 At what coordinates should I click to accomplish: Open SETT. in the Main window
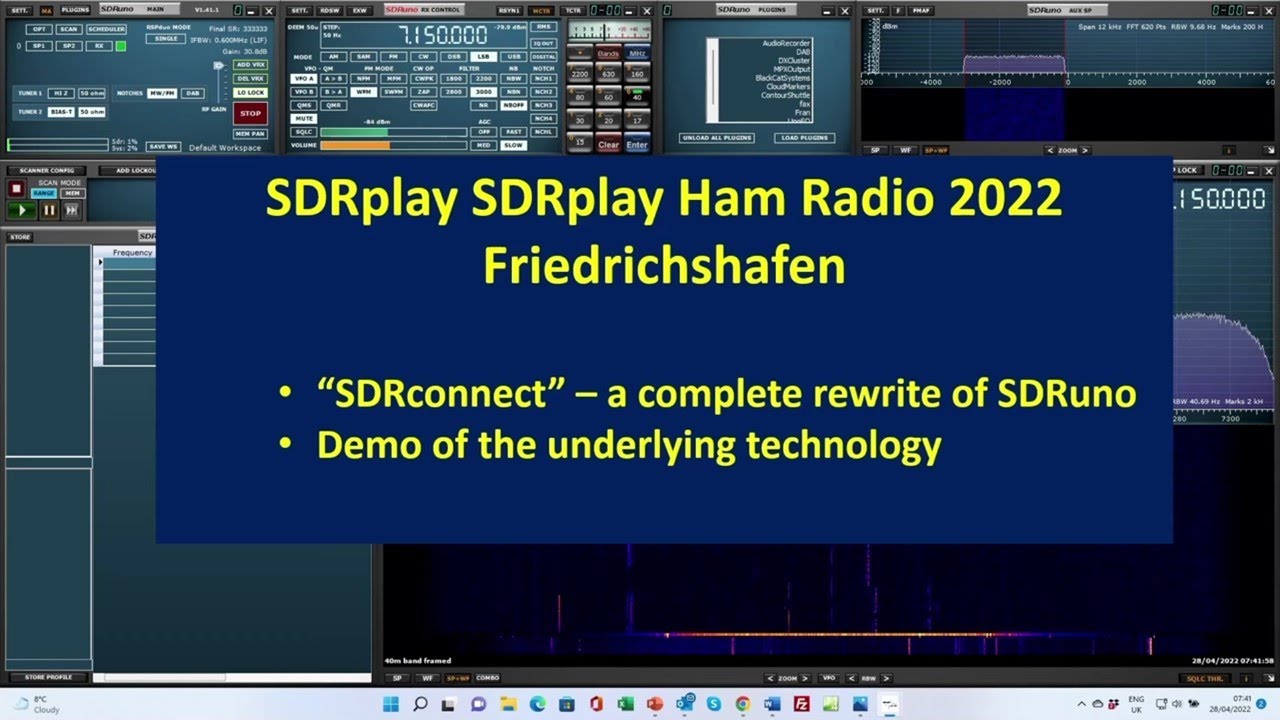click(18, 10)
